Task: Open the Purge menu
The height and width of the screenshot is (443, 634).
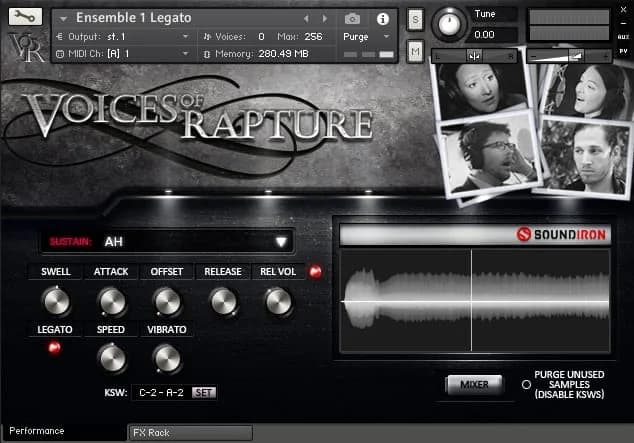Action: (x=366, y=37)
